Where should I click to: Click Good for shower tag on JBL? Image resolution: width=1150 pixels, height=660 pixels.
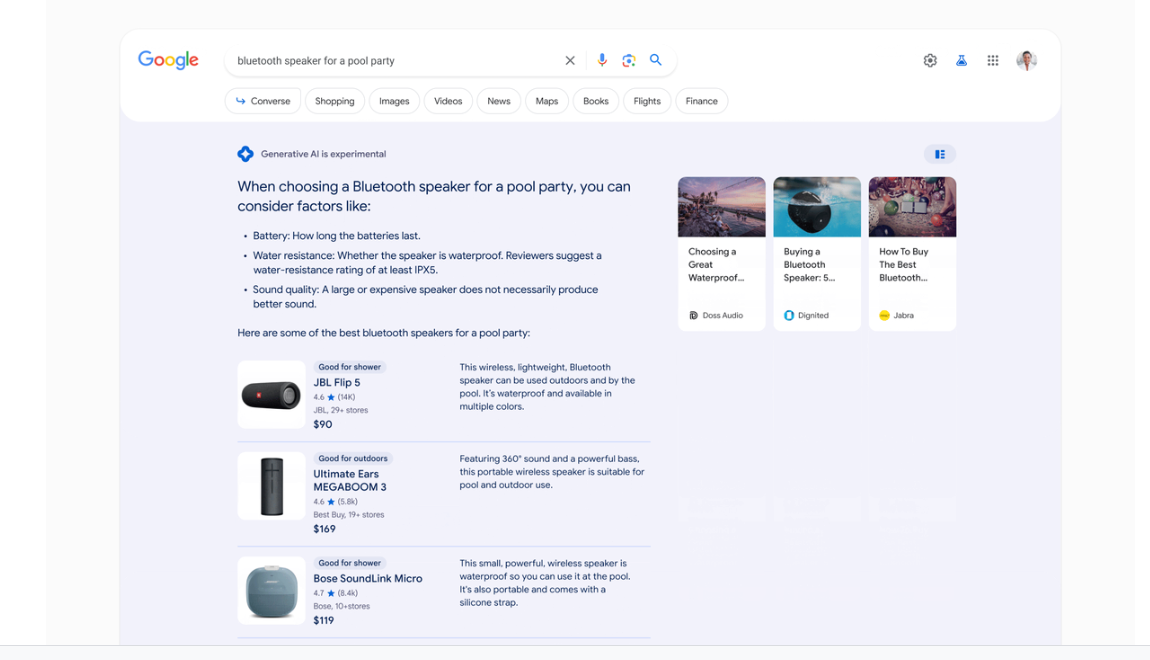[350, 367]
